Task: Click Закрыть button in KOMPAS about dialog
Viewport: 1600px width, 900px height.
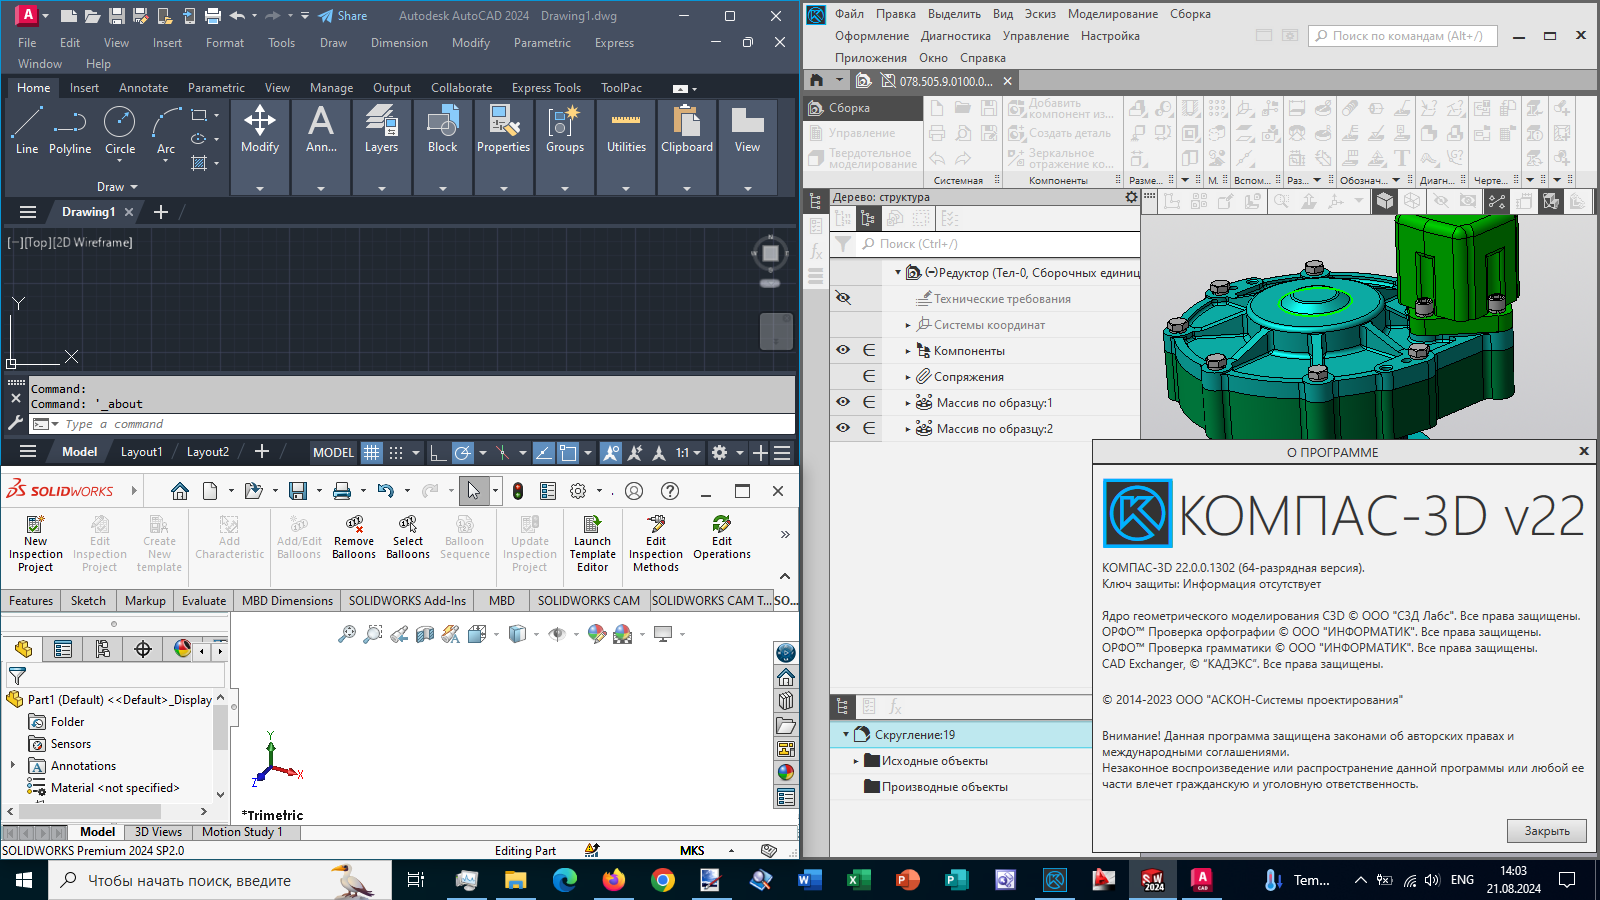Action: click(x=1547, y=831)
